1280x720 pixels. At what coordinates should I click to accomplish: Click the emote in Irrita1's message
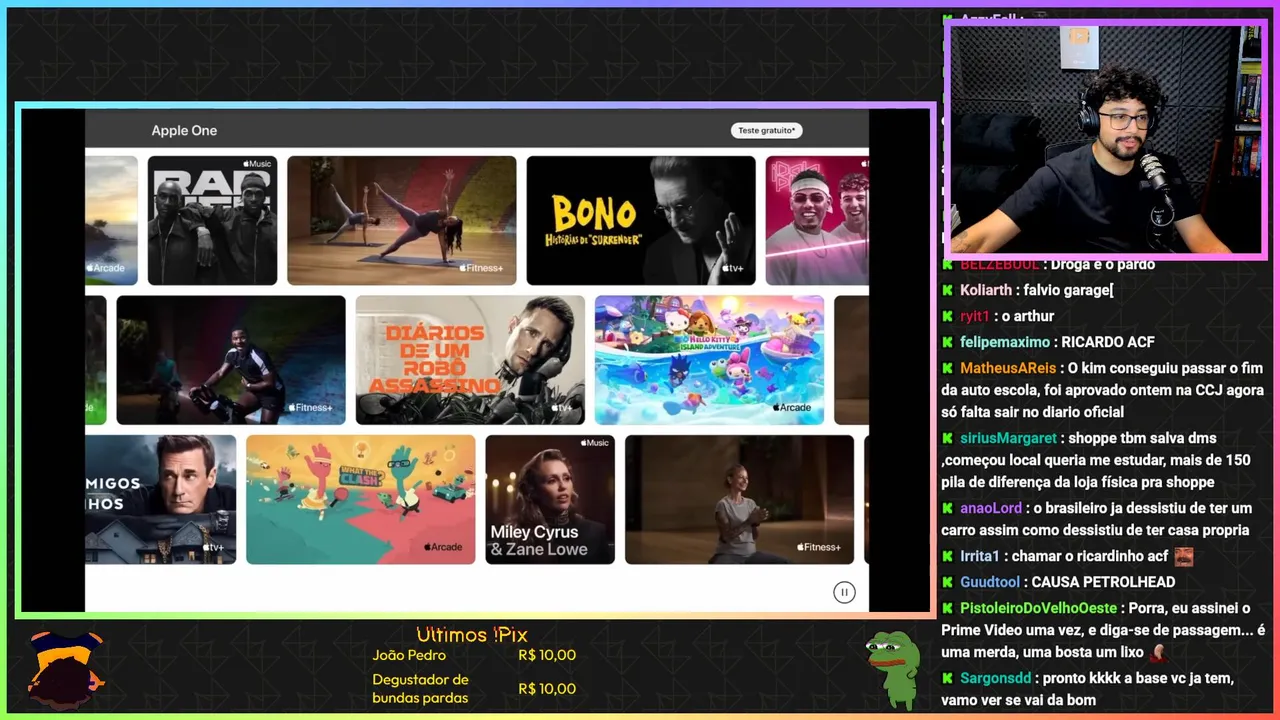point(1184,556)
